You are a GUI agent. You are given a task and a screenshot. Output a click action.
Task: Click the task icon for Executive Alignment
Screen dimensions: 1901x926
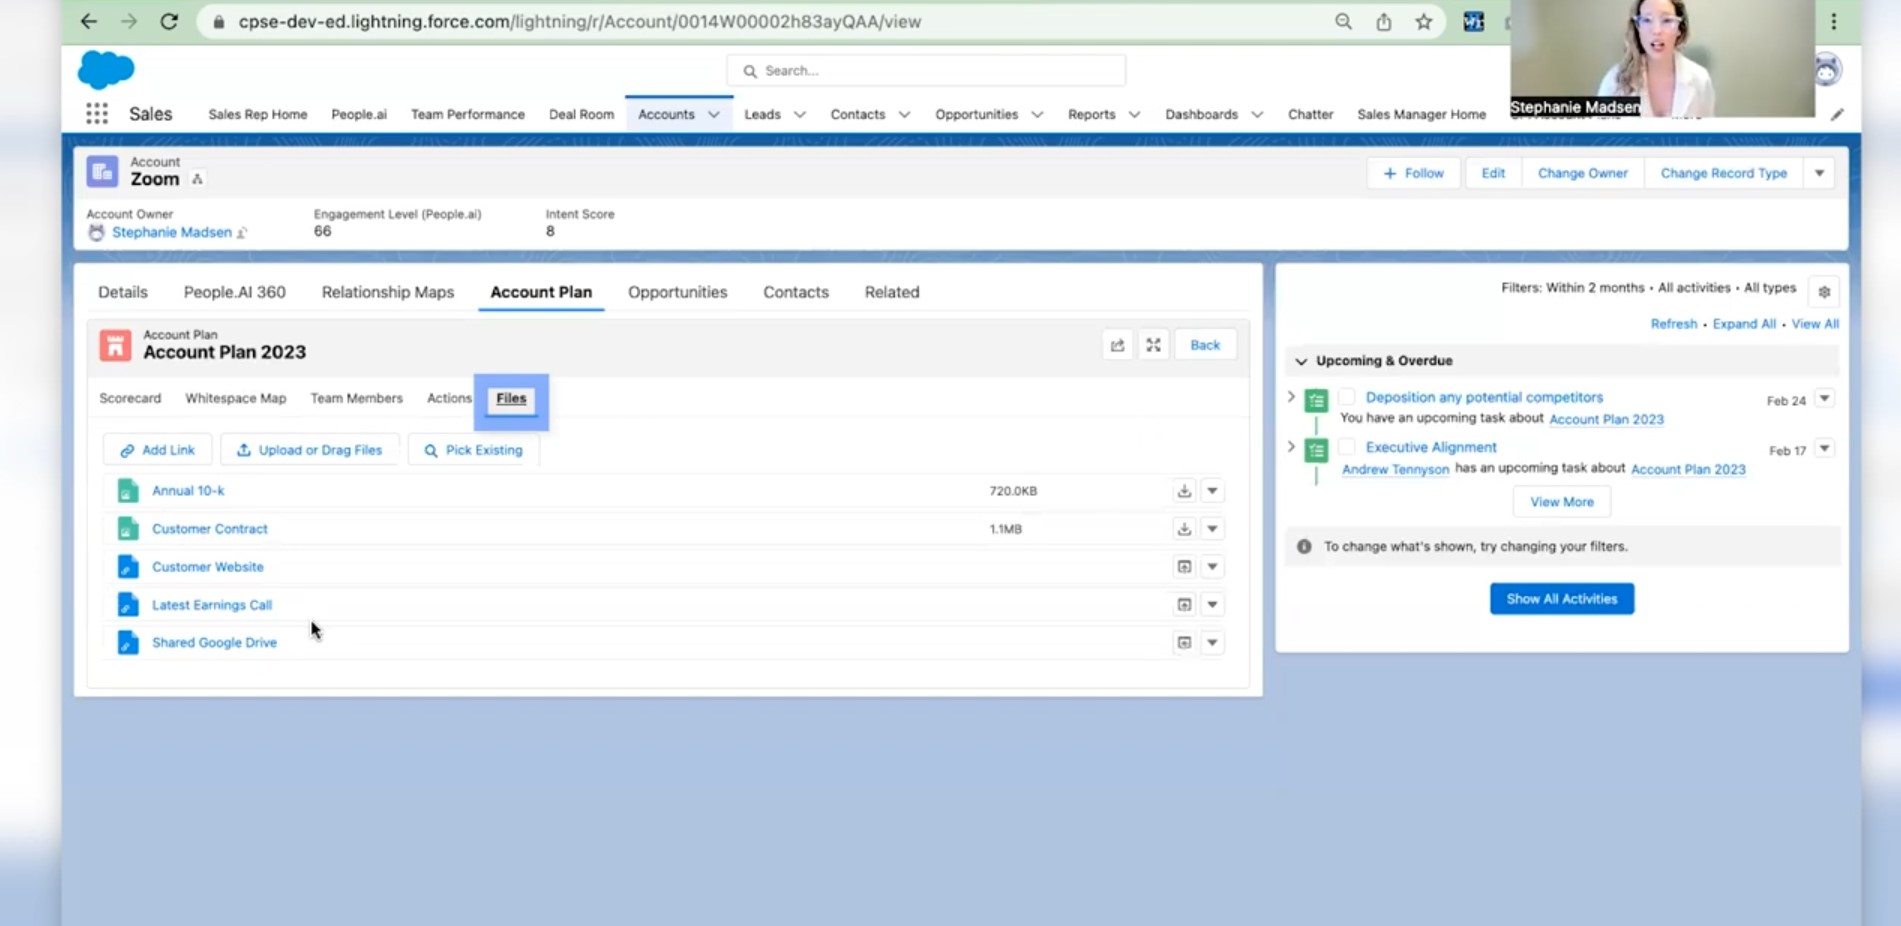pyautogui.click(x=1316, y=450)
